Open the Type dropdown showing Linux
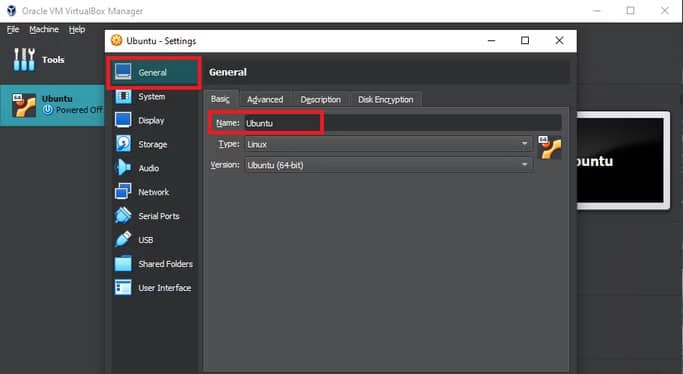Image resolution: width=683 pixels, height=374 pixels. [389, 144]
